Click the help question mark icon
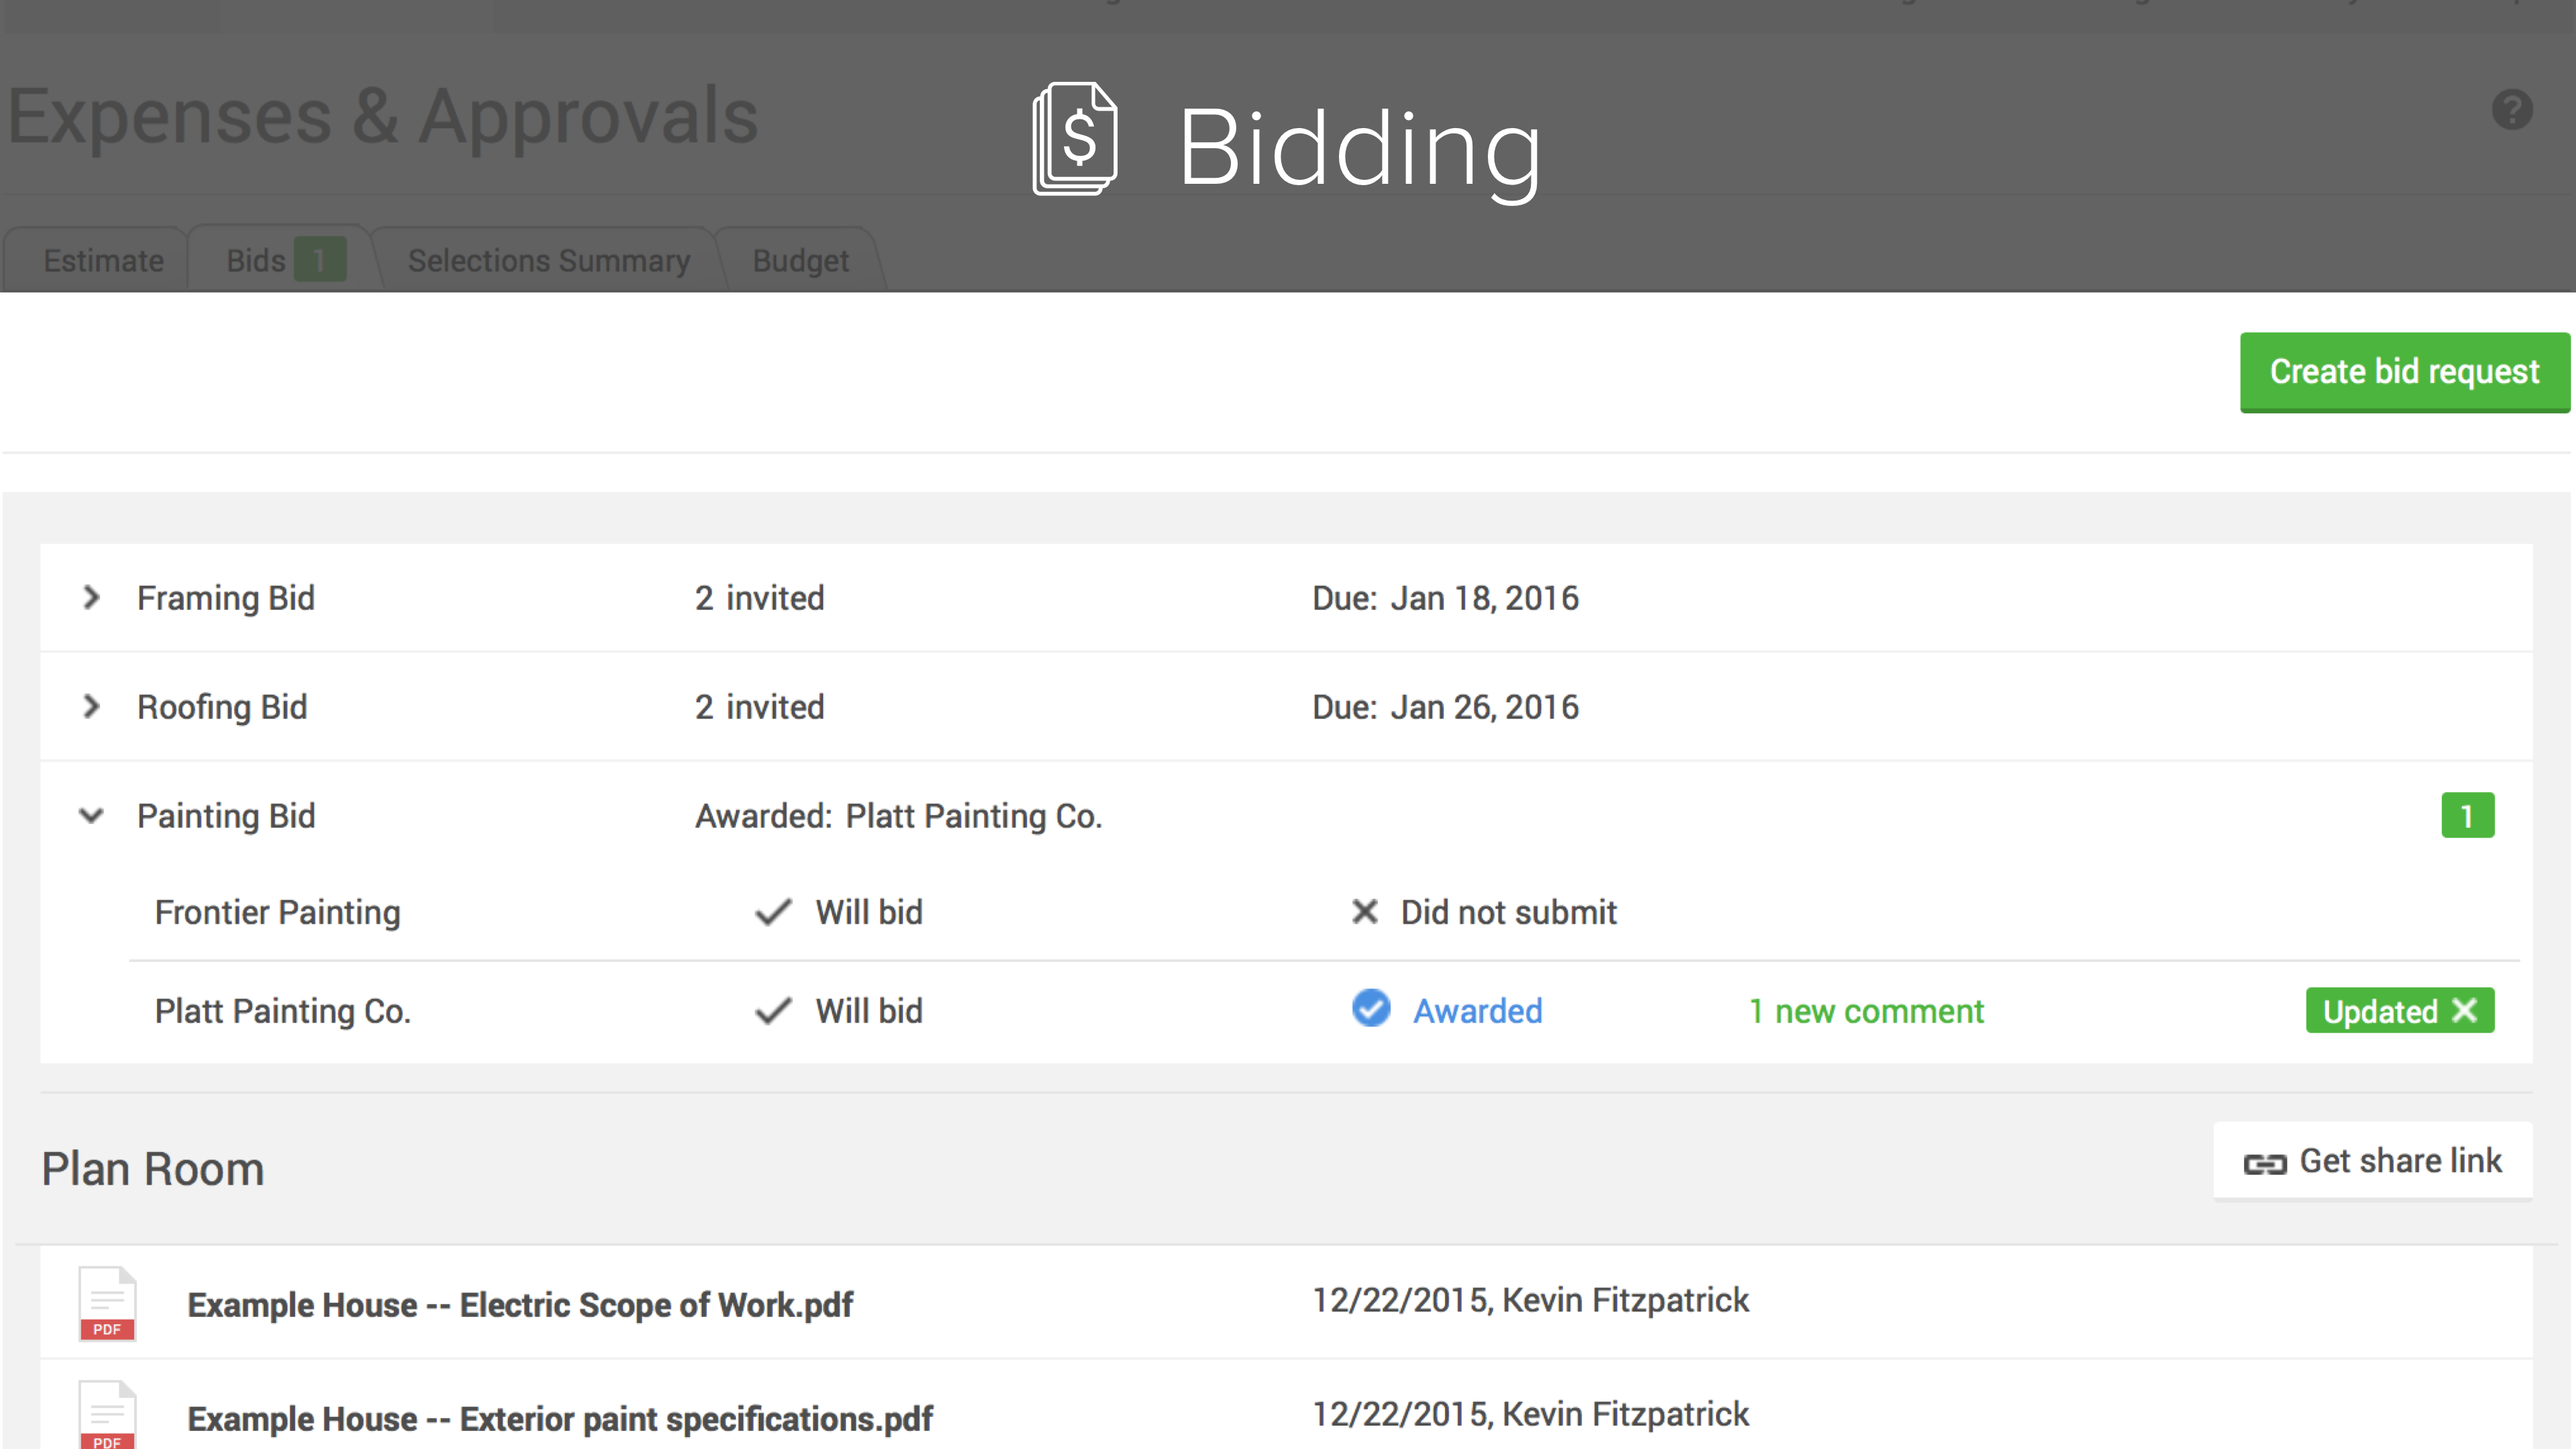This screenshot has height=1449, width=2576. 2511,110
